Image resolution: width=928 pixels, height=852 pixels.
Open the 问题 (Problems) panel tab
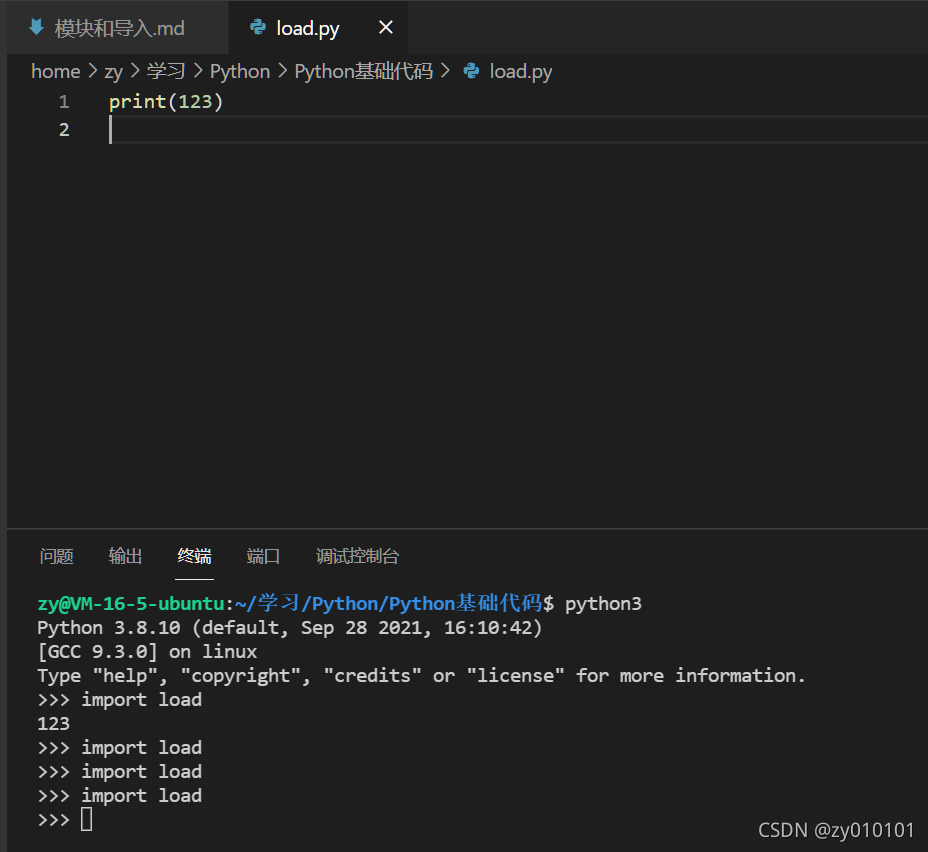57,556
